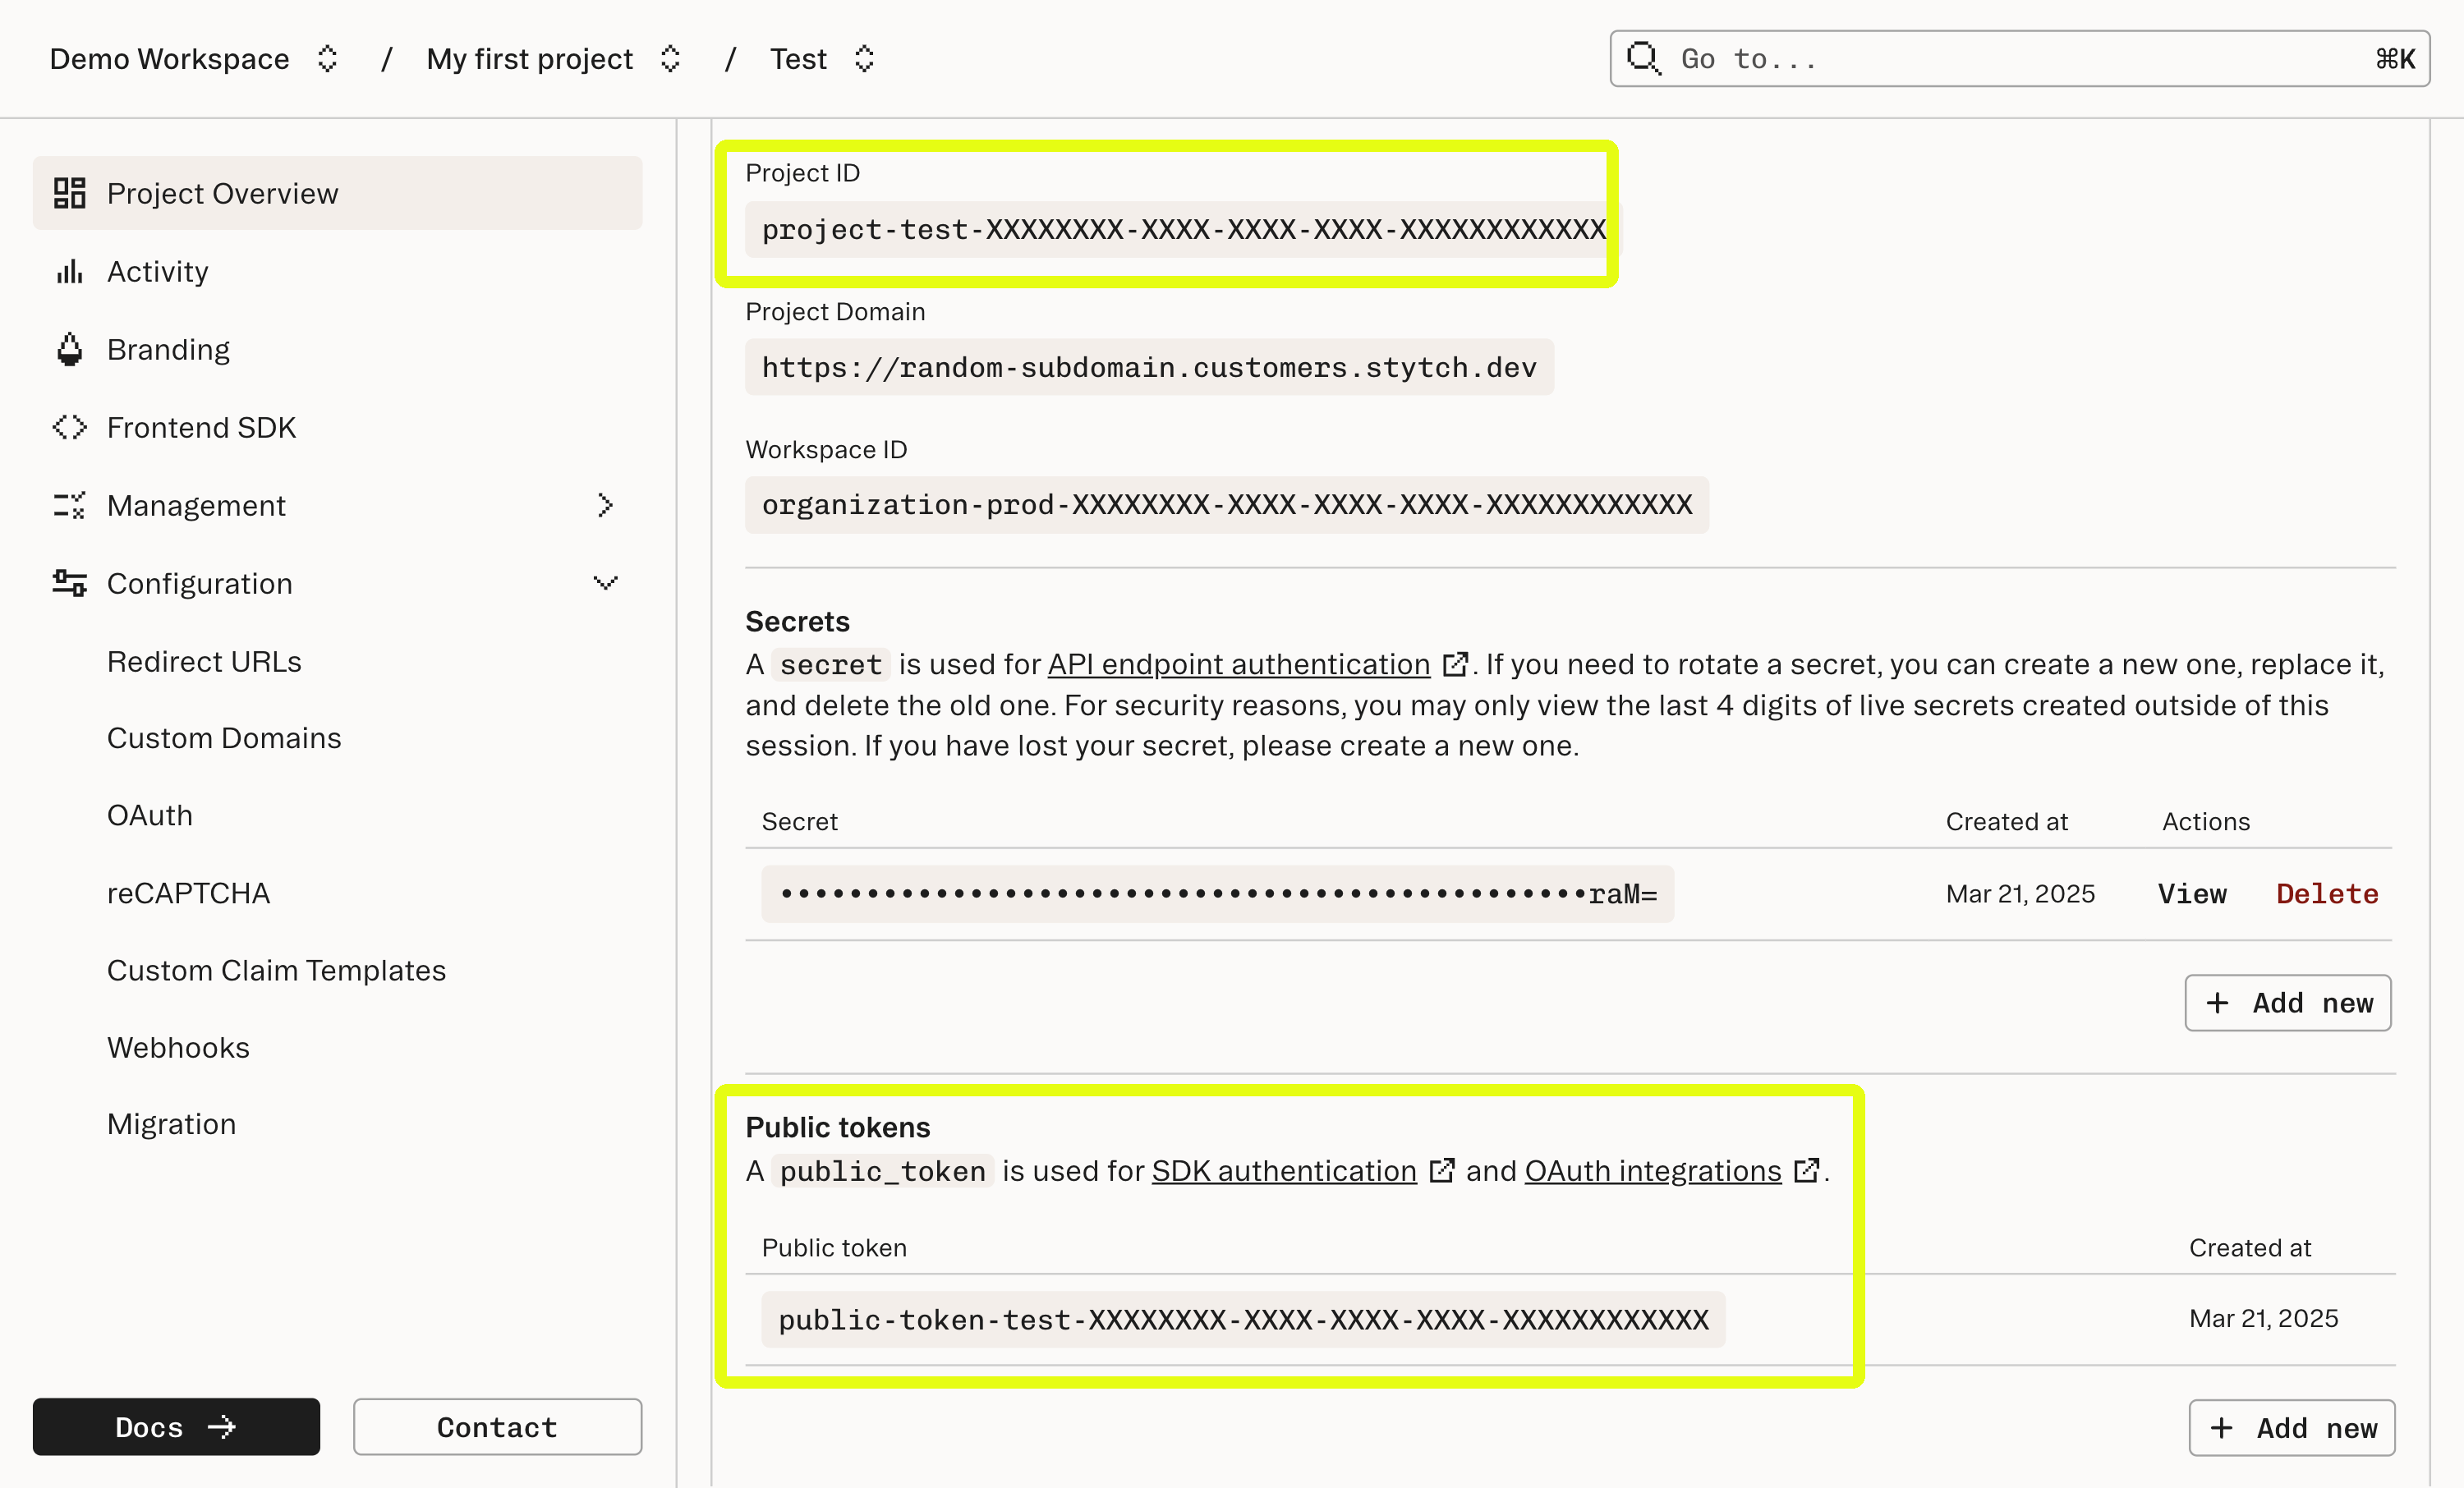Image resolution: width=2464 pixels, height=1488 pixels.
Task: Click the Branding paint icon
Action: pos(69,349)
